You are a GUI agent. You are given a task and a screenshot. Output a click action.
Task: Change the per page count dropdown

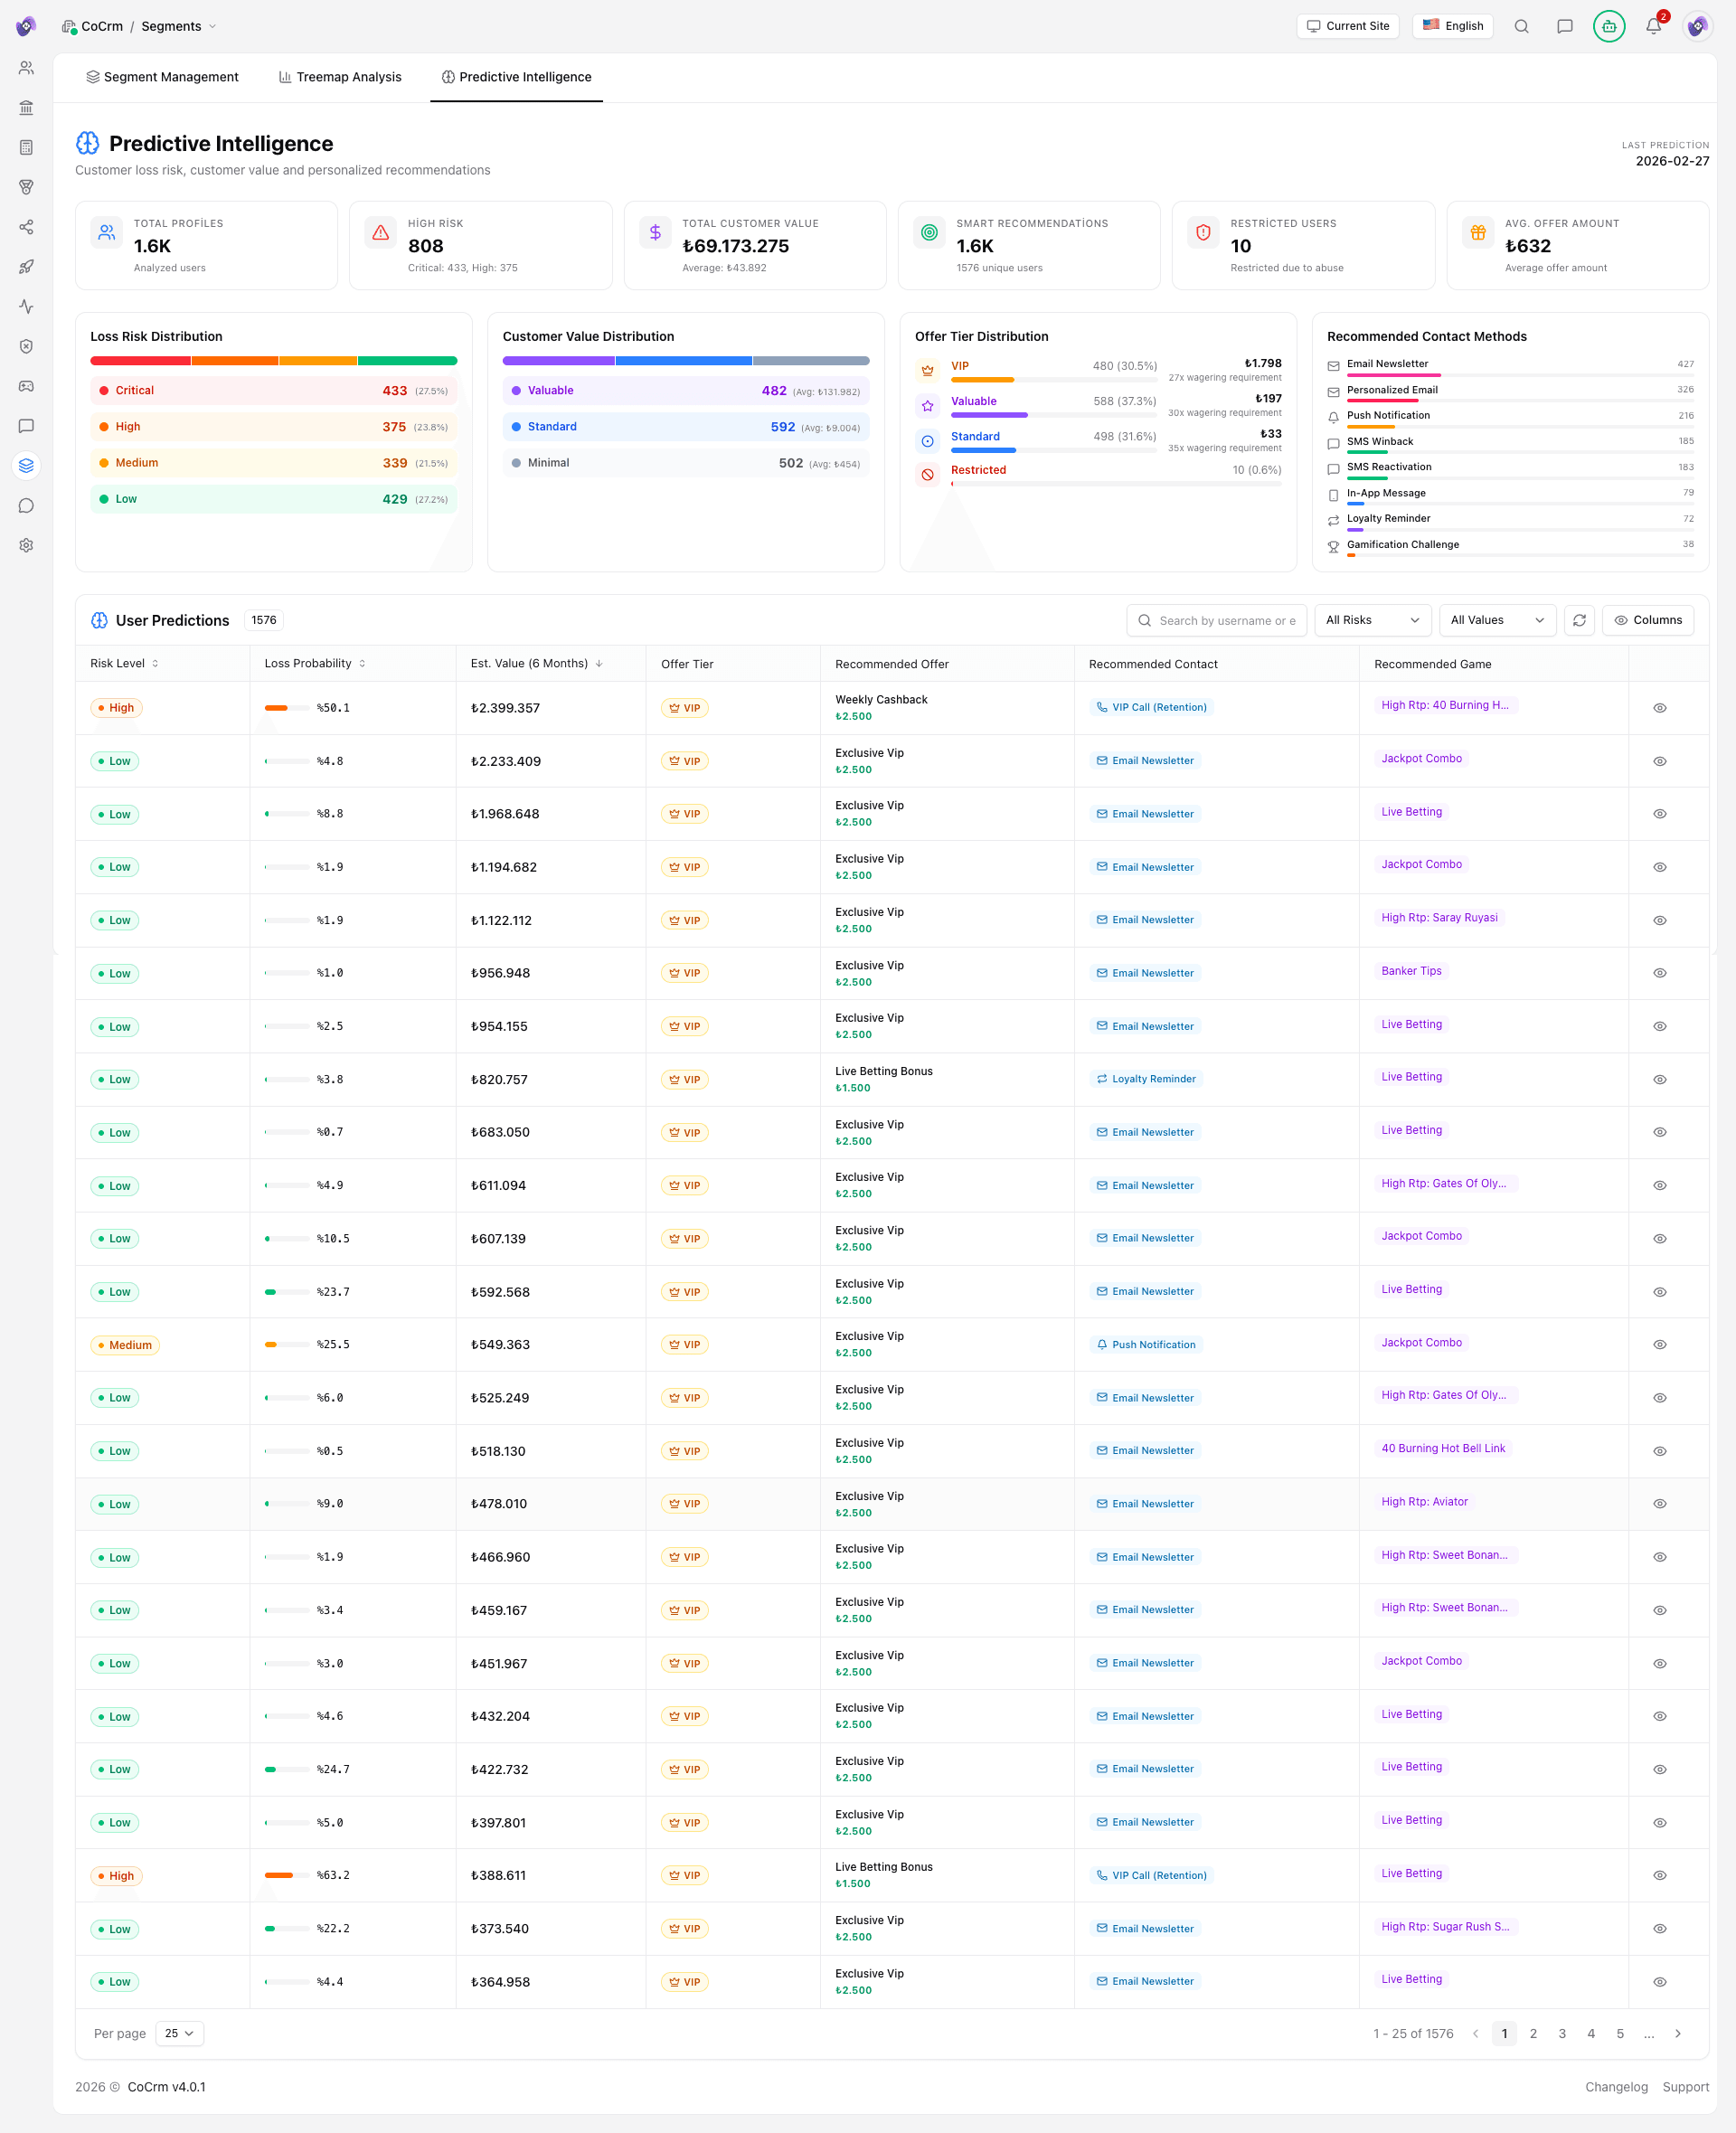(179, 2033)
